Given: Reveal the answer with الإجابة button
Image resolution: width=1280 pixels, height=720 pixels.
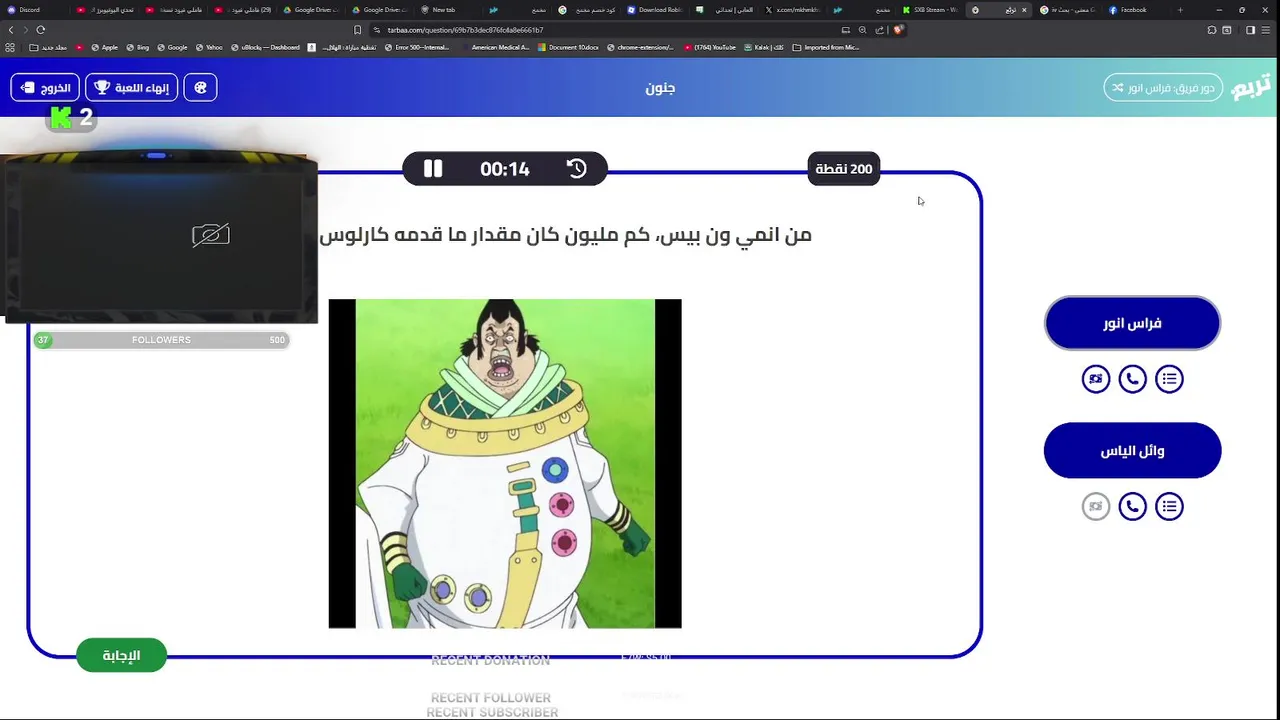Looking at the screenshot, I should pos(121,656).
